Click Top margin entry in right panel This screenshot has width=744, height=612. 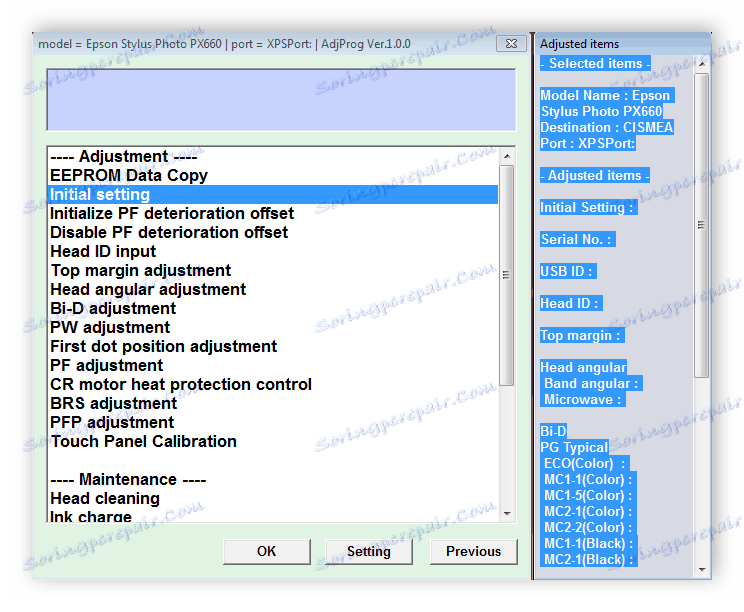[x=582, y=335]
